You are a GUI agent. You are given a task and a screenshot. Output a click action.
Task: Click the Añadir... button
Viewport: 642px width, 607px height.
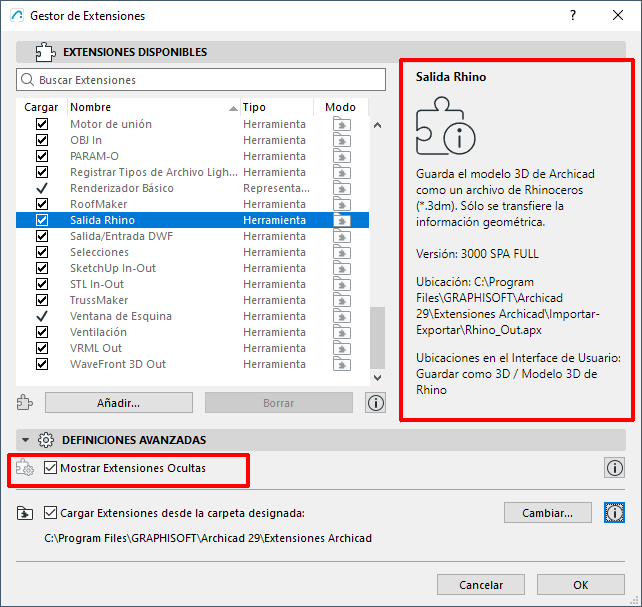pyautogui.click(x=119, y=403)
